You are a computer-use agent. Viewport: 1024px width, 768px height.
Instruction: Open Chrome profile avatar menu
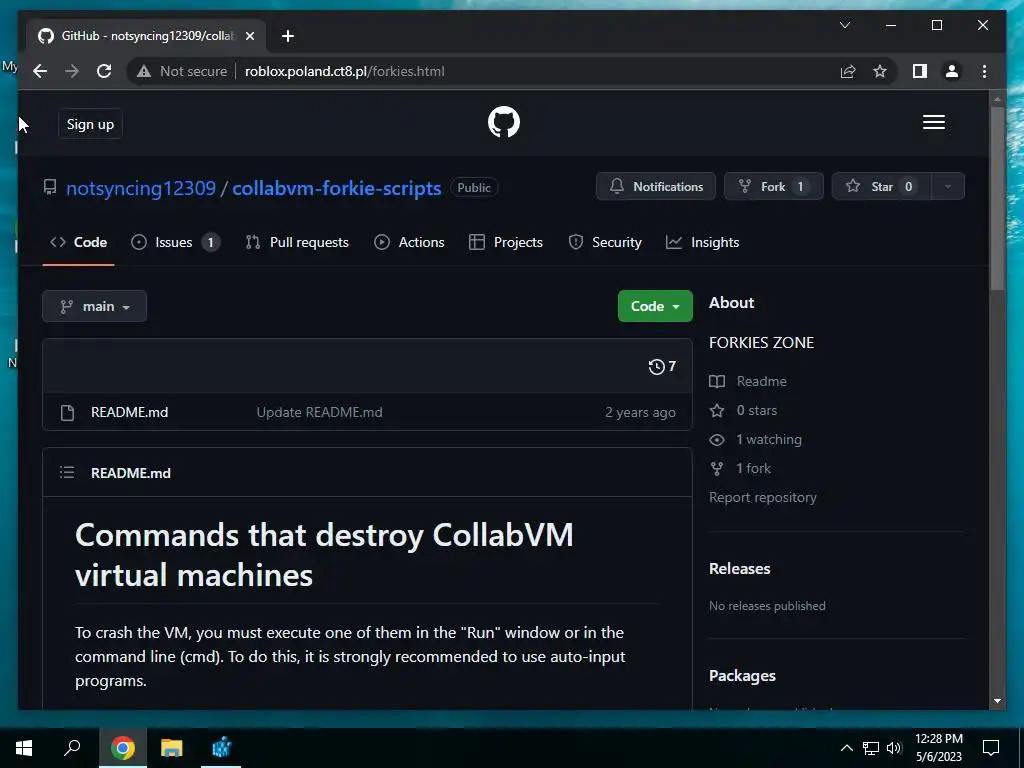tap(952, 71)
